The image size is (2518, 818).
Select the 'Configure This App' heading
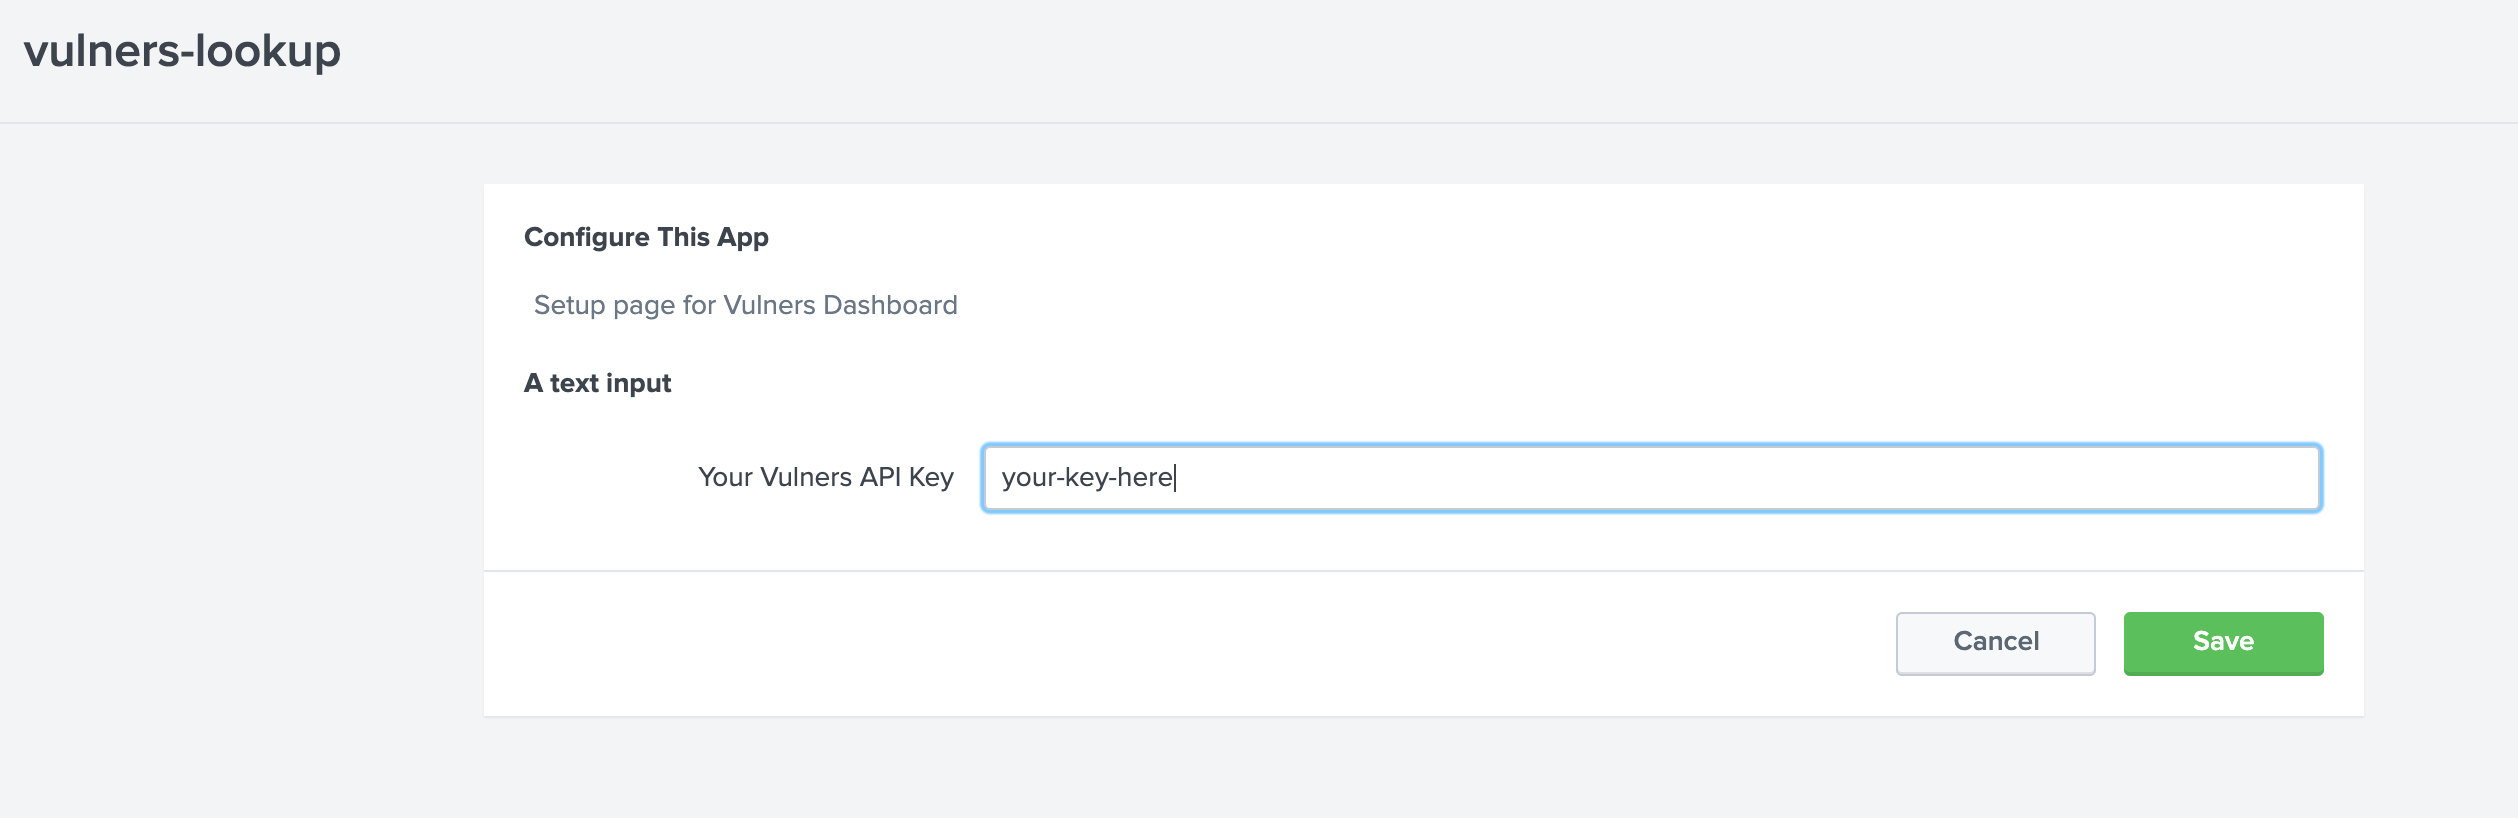tap(646, 237)
